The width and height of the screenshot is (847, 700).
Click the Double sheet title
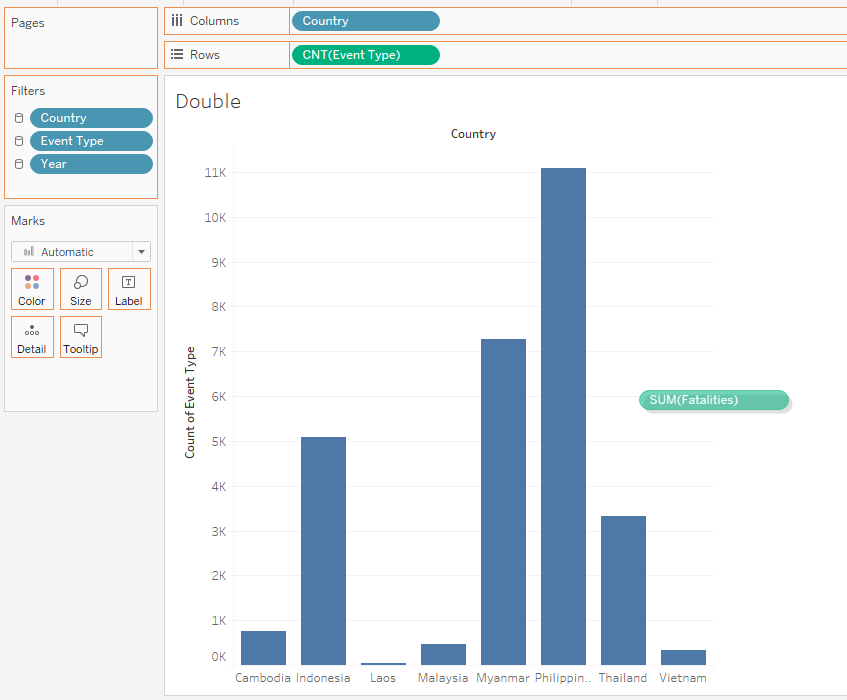(208, 101)
